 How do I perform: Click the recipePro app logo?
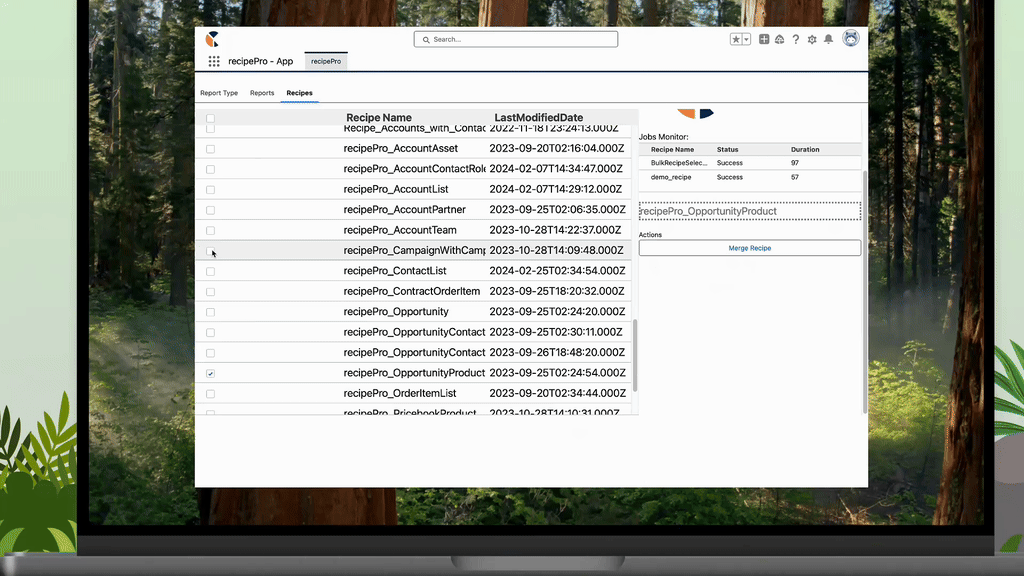click(212, 39)
